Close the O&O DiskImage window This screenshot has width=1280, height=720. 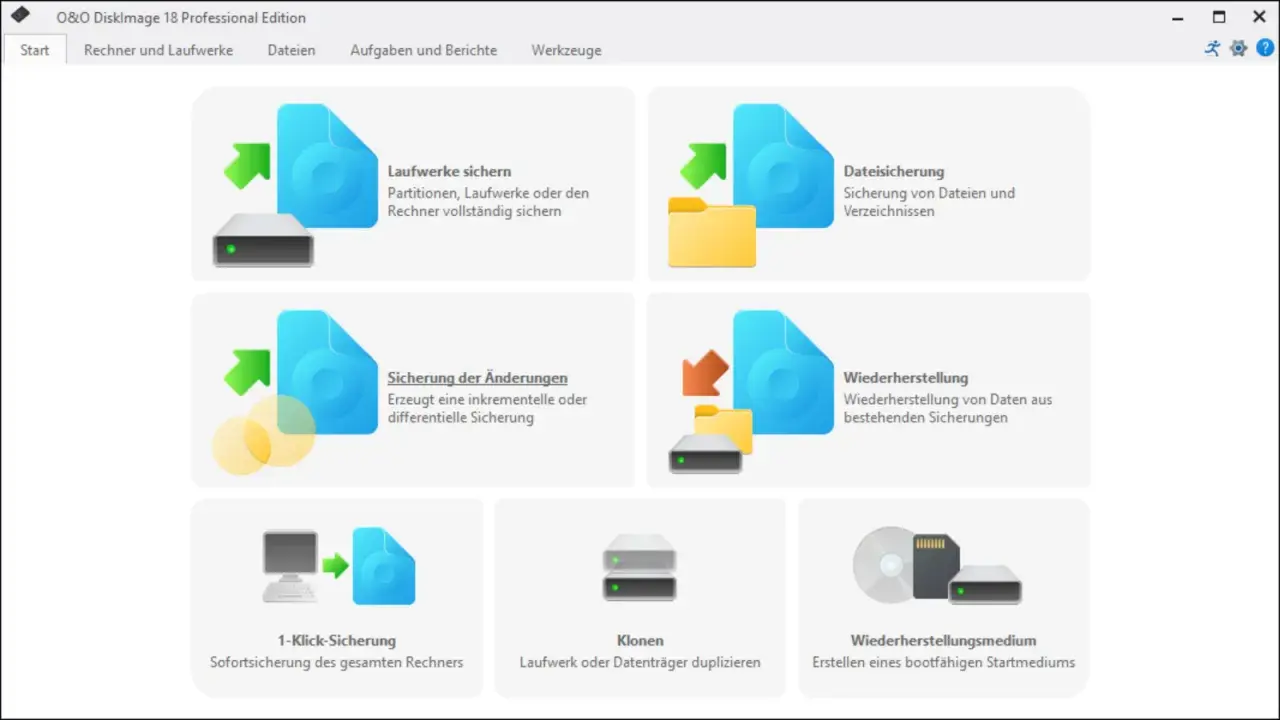pyautogui.click(x=1259, y=17)
